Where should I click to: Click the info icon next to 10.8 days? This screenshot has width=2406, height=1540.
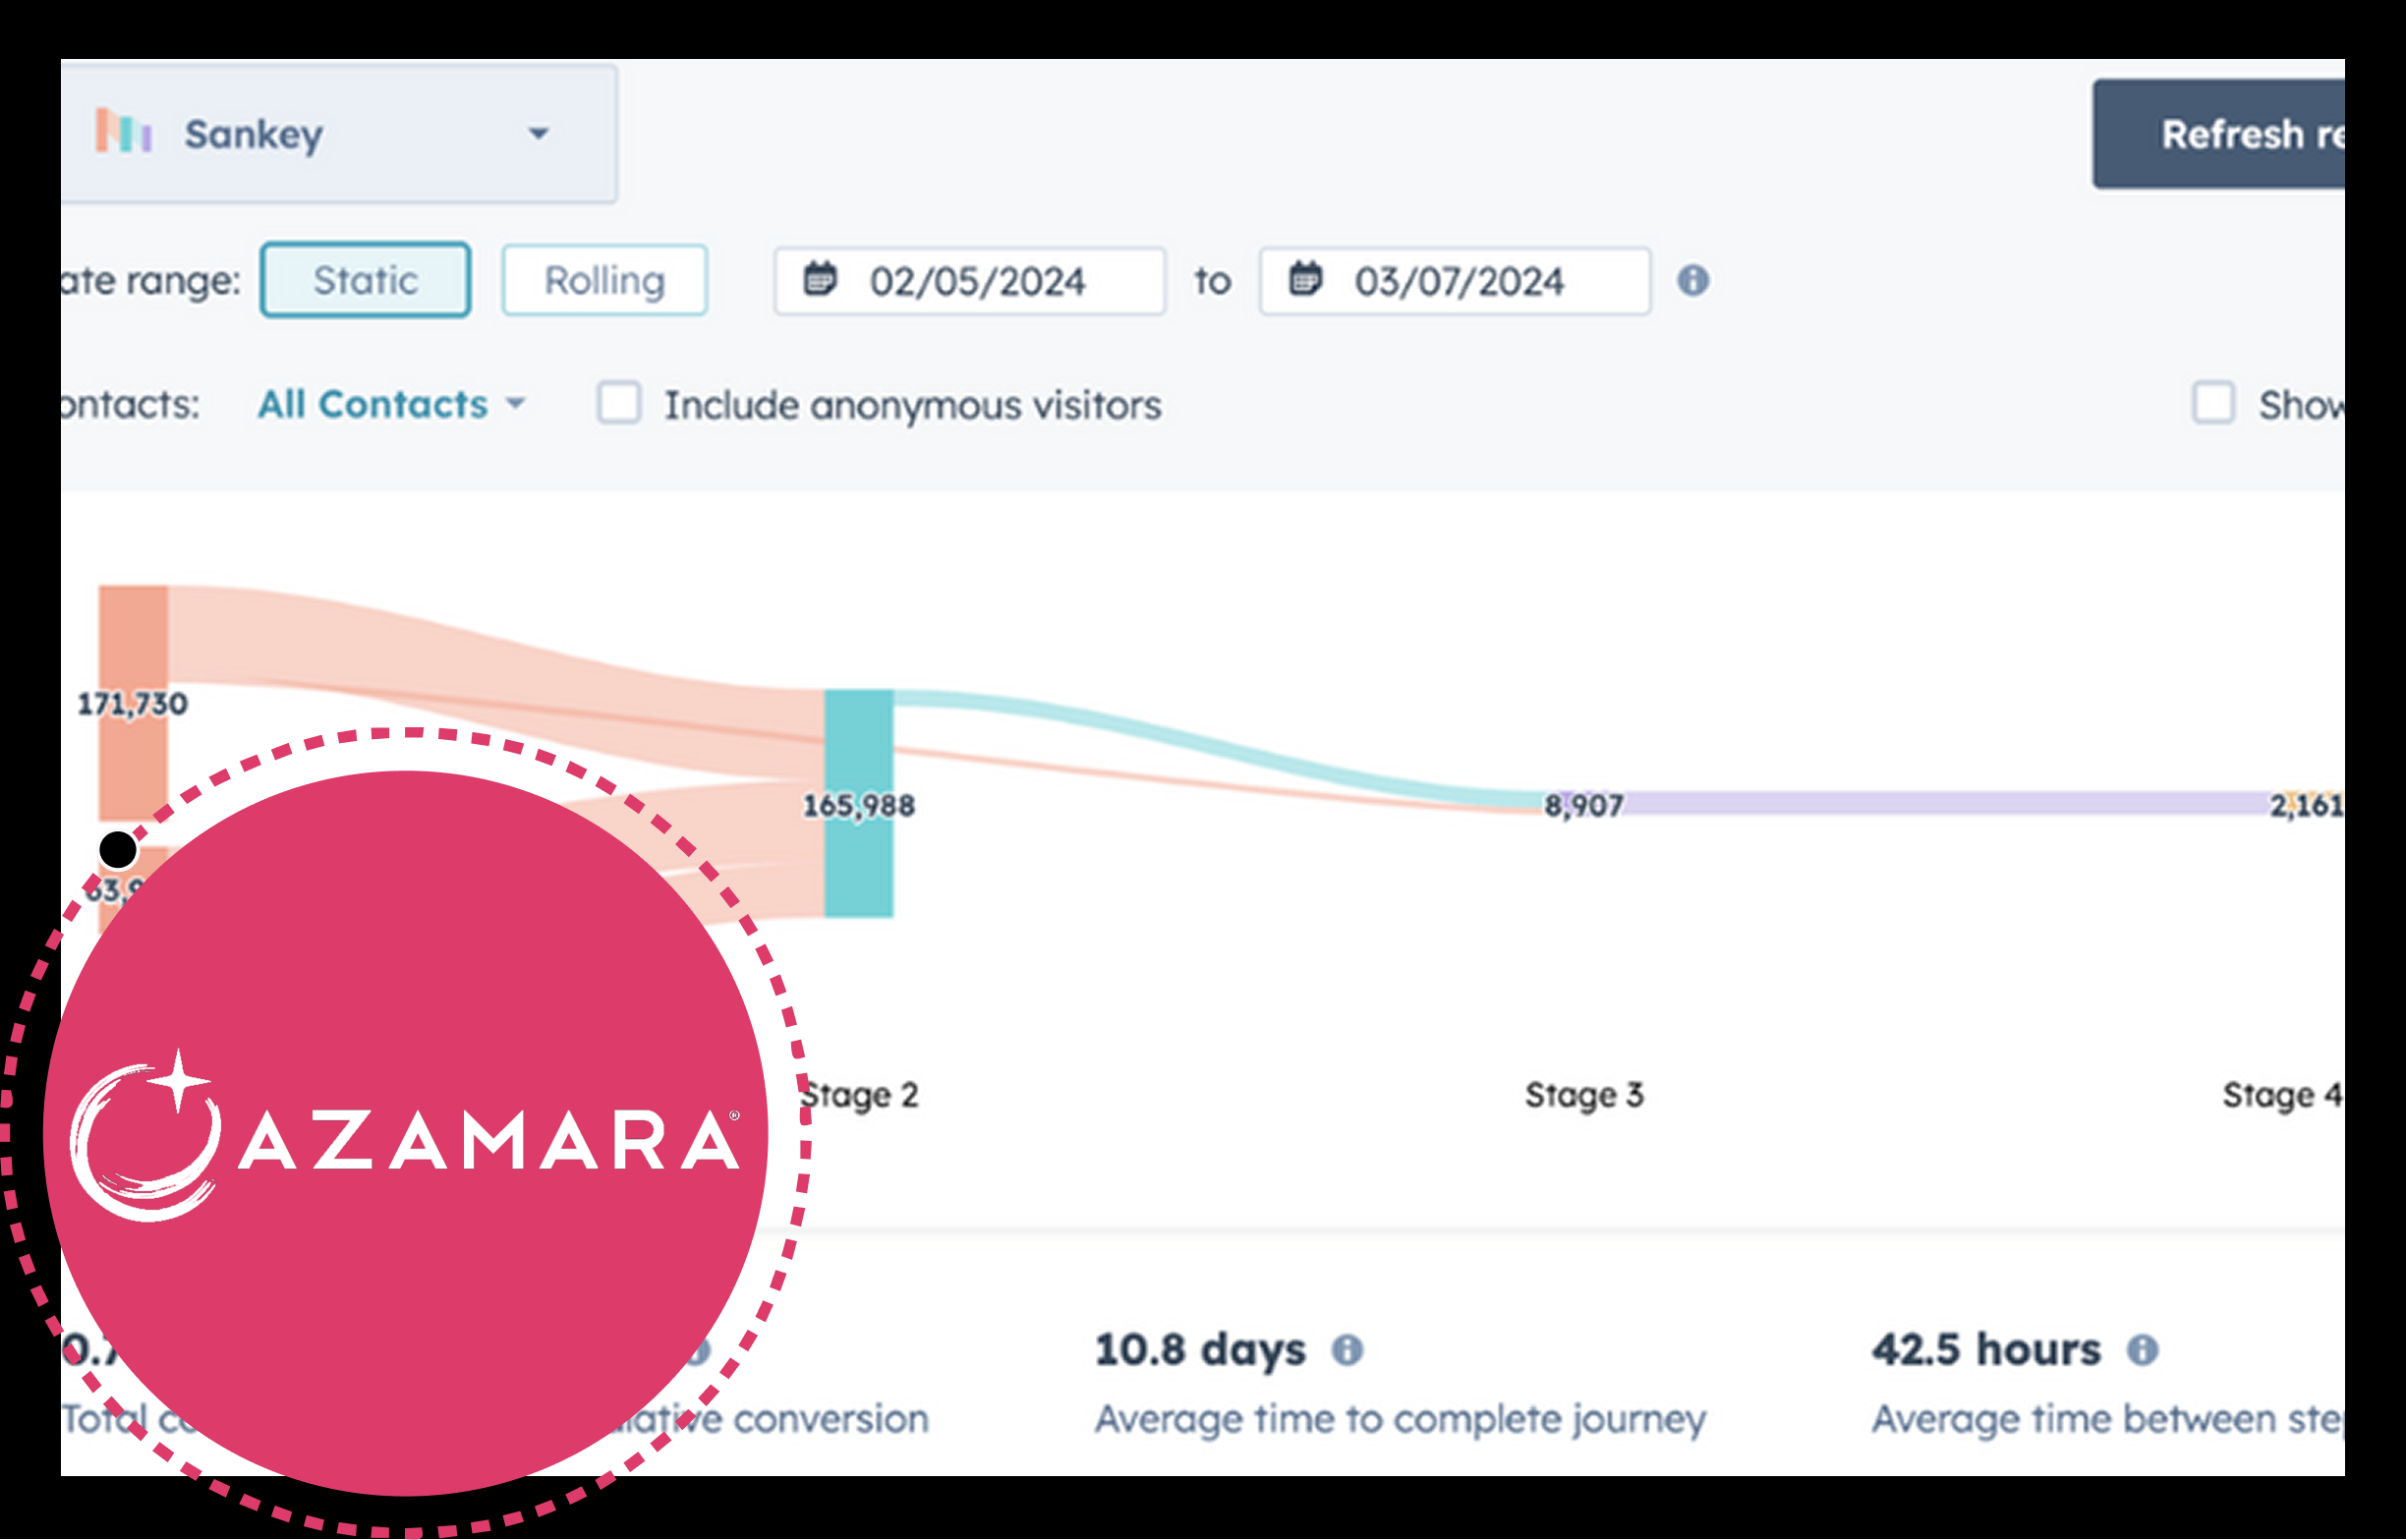[x=1347, y=1350]
